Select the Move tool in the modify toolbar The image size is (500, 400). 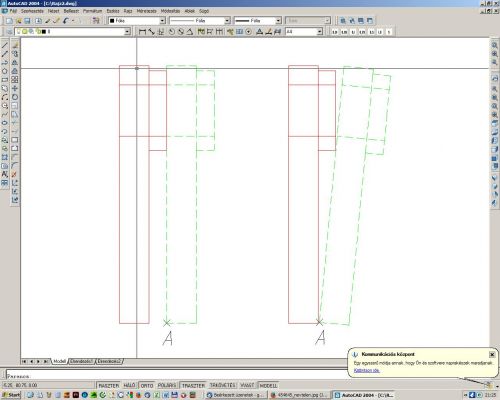(15, 88)
